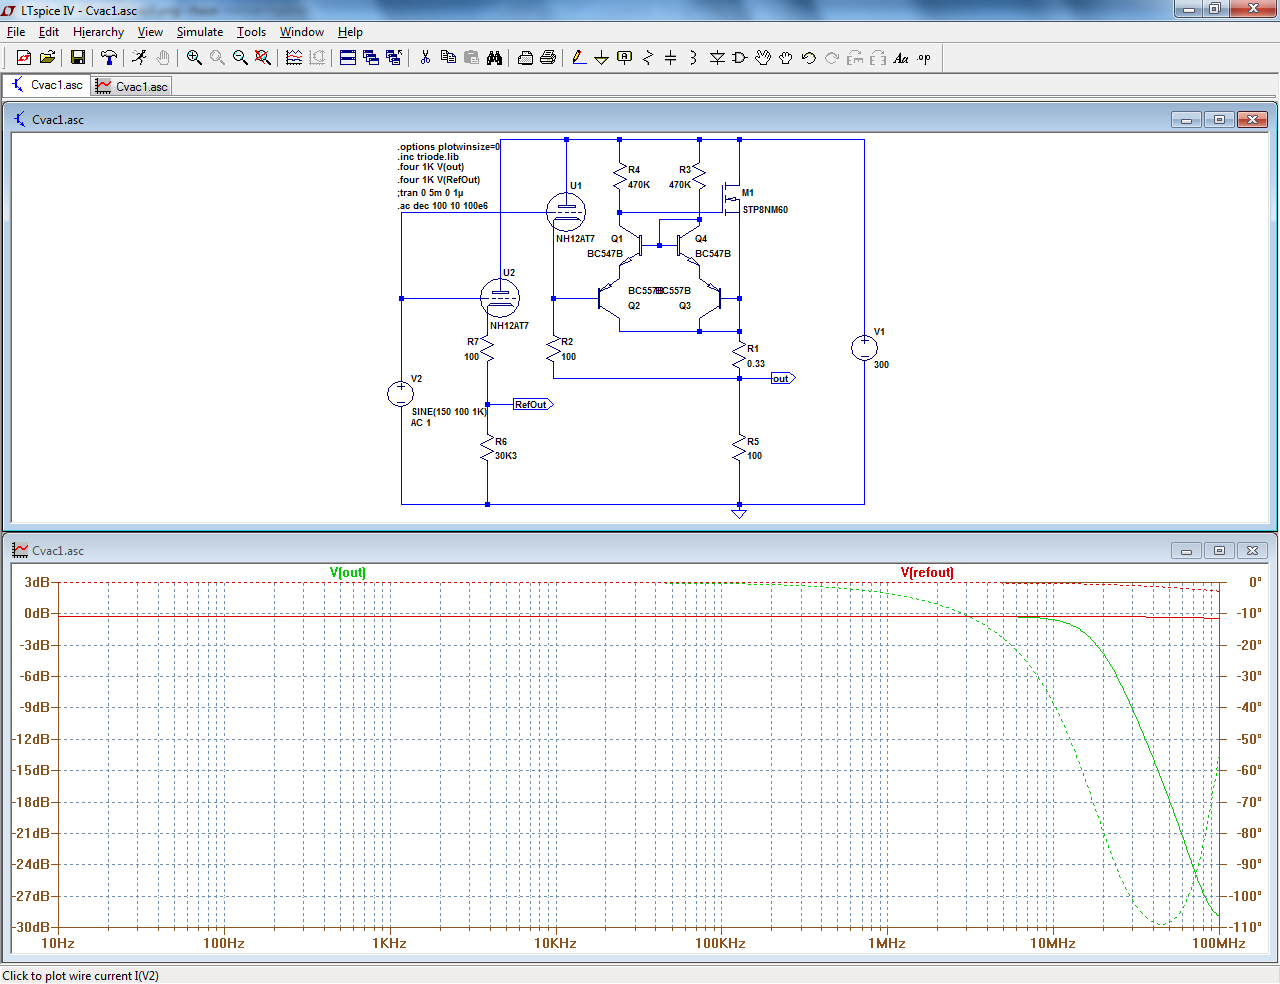The width and height of the screenshot is (1280, 984).
Task: Select the M1 STP8NM60 MOSFET
Action: [733, 197]
